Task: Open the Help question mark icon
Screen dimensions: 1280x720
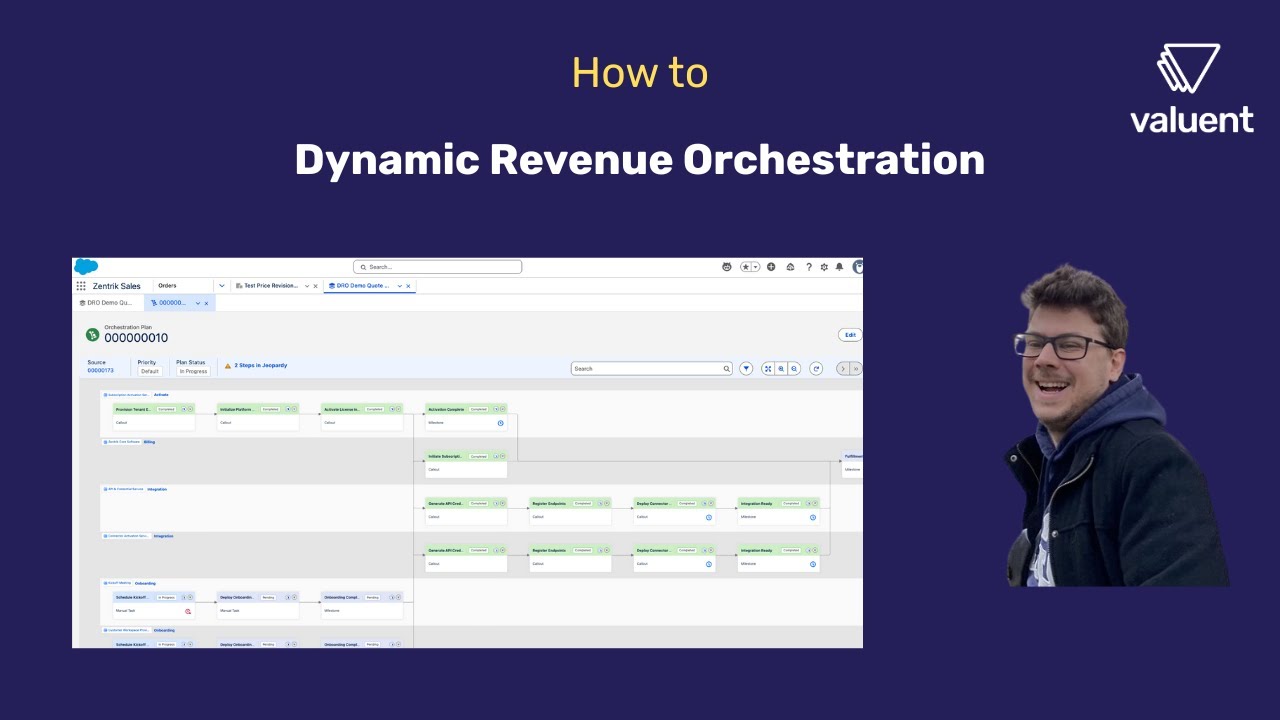Action: 809,267
